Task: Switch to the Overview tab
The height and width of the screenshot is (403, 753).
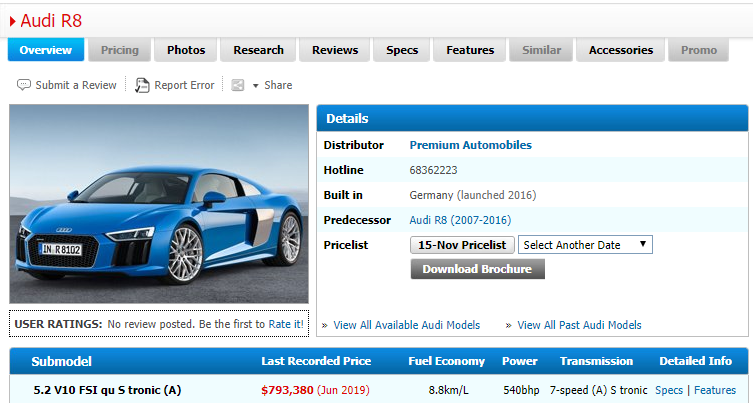Action: click(46, 50)
